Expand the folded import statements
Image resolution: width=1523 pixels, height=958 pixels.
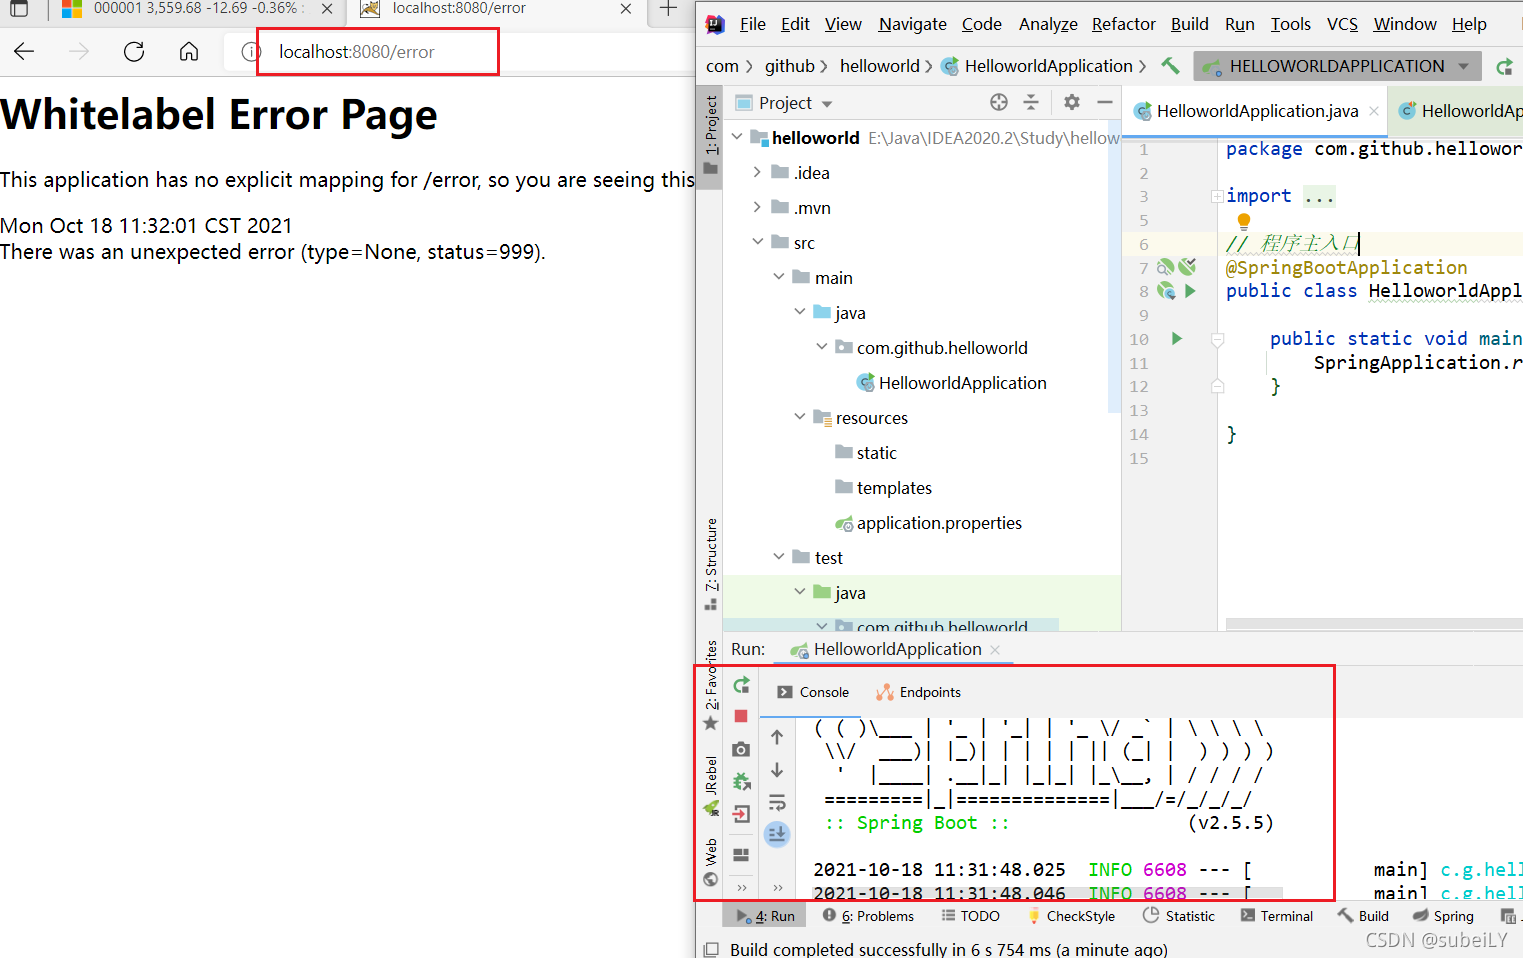pyautogui.click(x=1217, y=196)
